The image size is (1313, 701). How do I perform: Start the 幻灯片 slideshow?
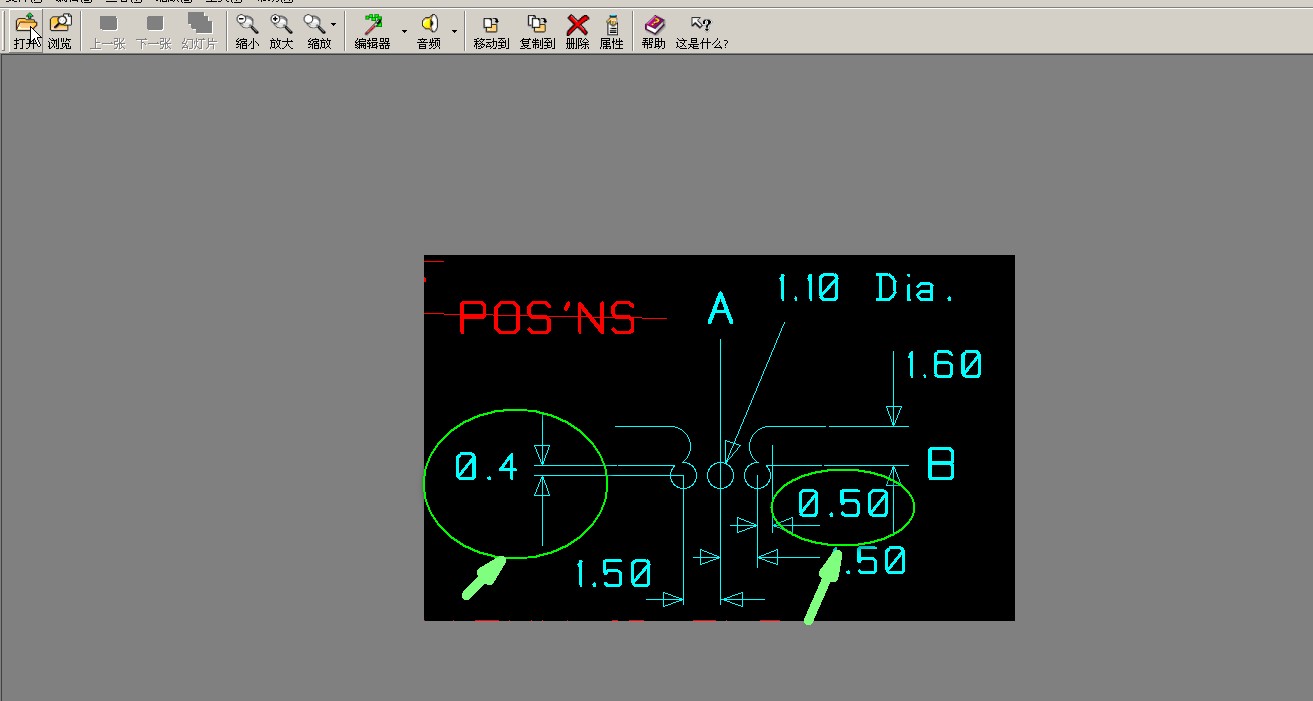coord(199,31)
